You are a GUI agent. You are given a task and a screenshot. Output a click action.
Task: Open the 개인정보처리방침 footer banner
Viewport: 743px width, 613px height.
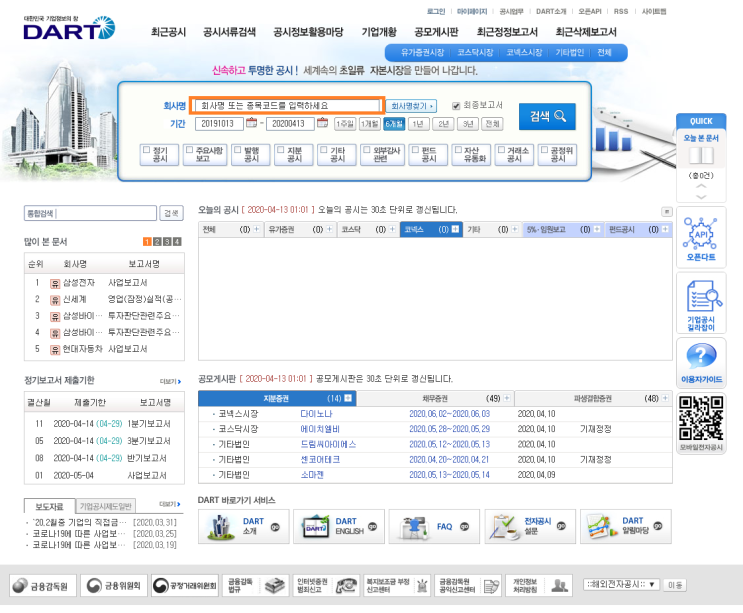(539, 586)
